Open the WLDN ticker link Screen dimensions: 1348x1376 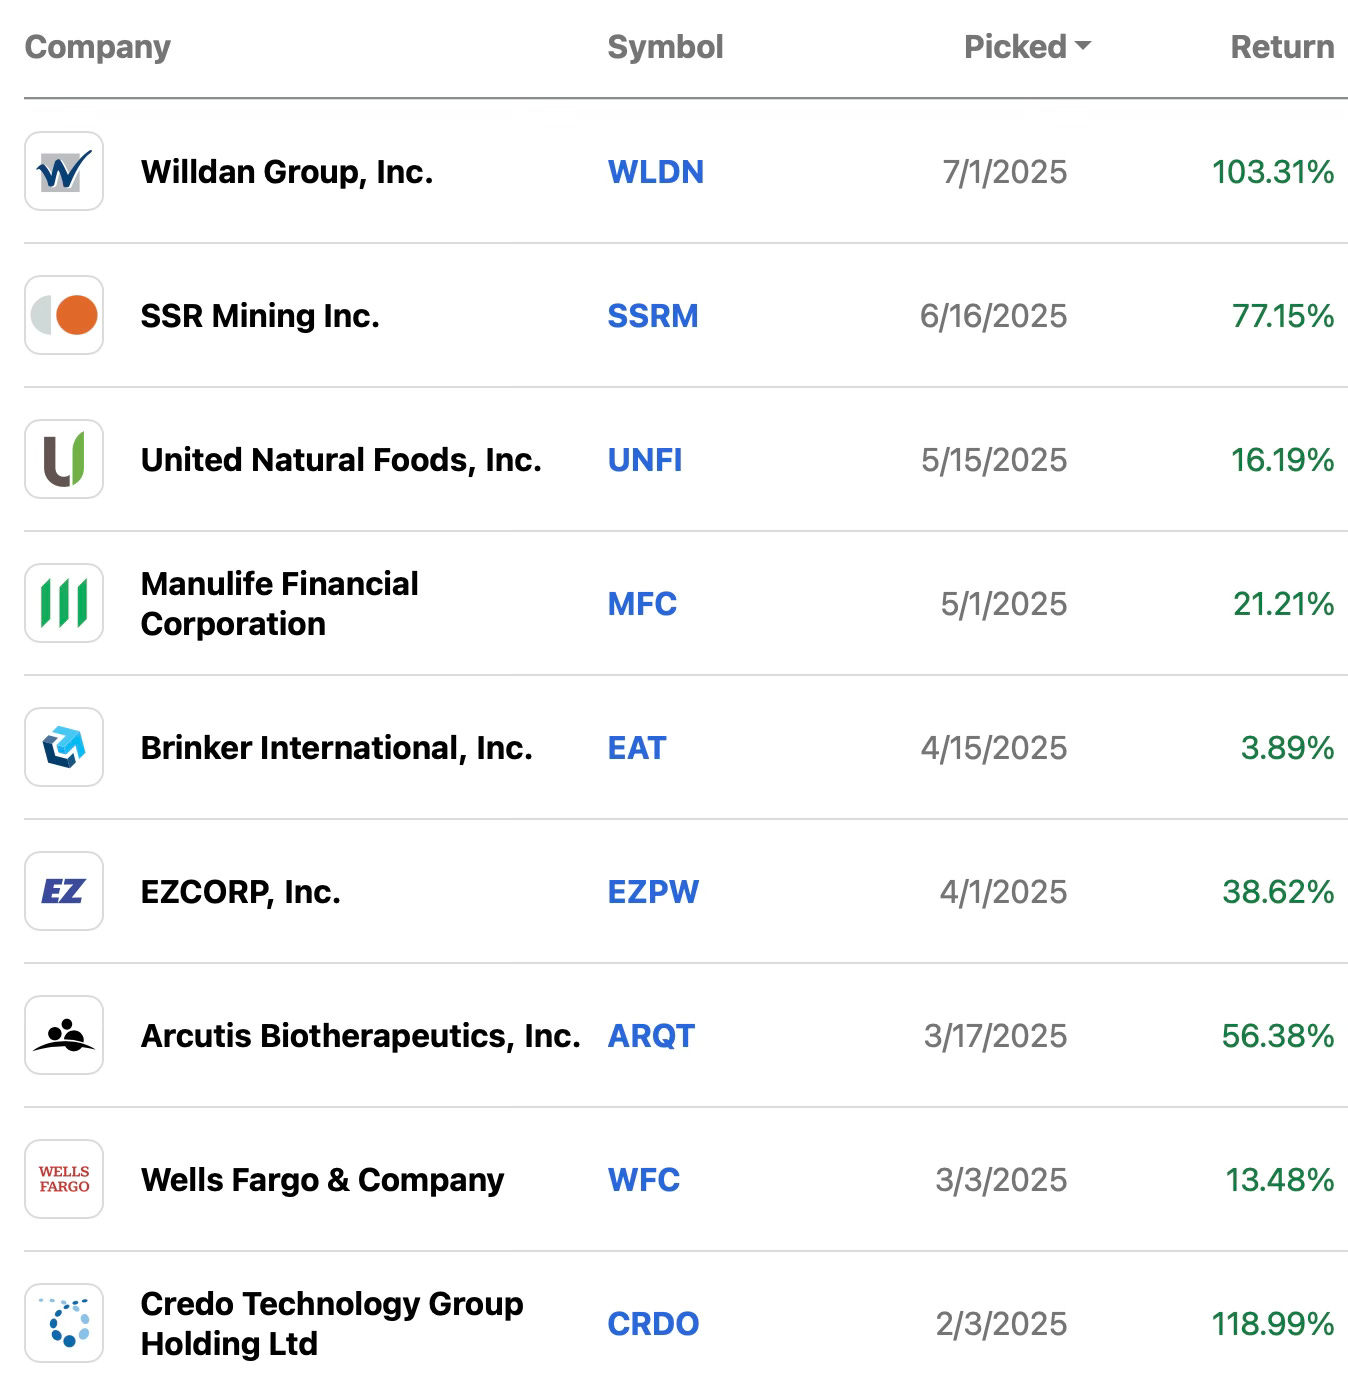coord(656,172)
